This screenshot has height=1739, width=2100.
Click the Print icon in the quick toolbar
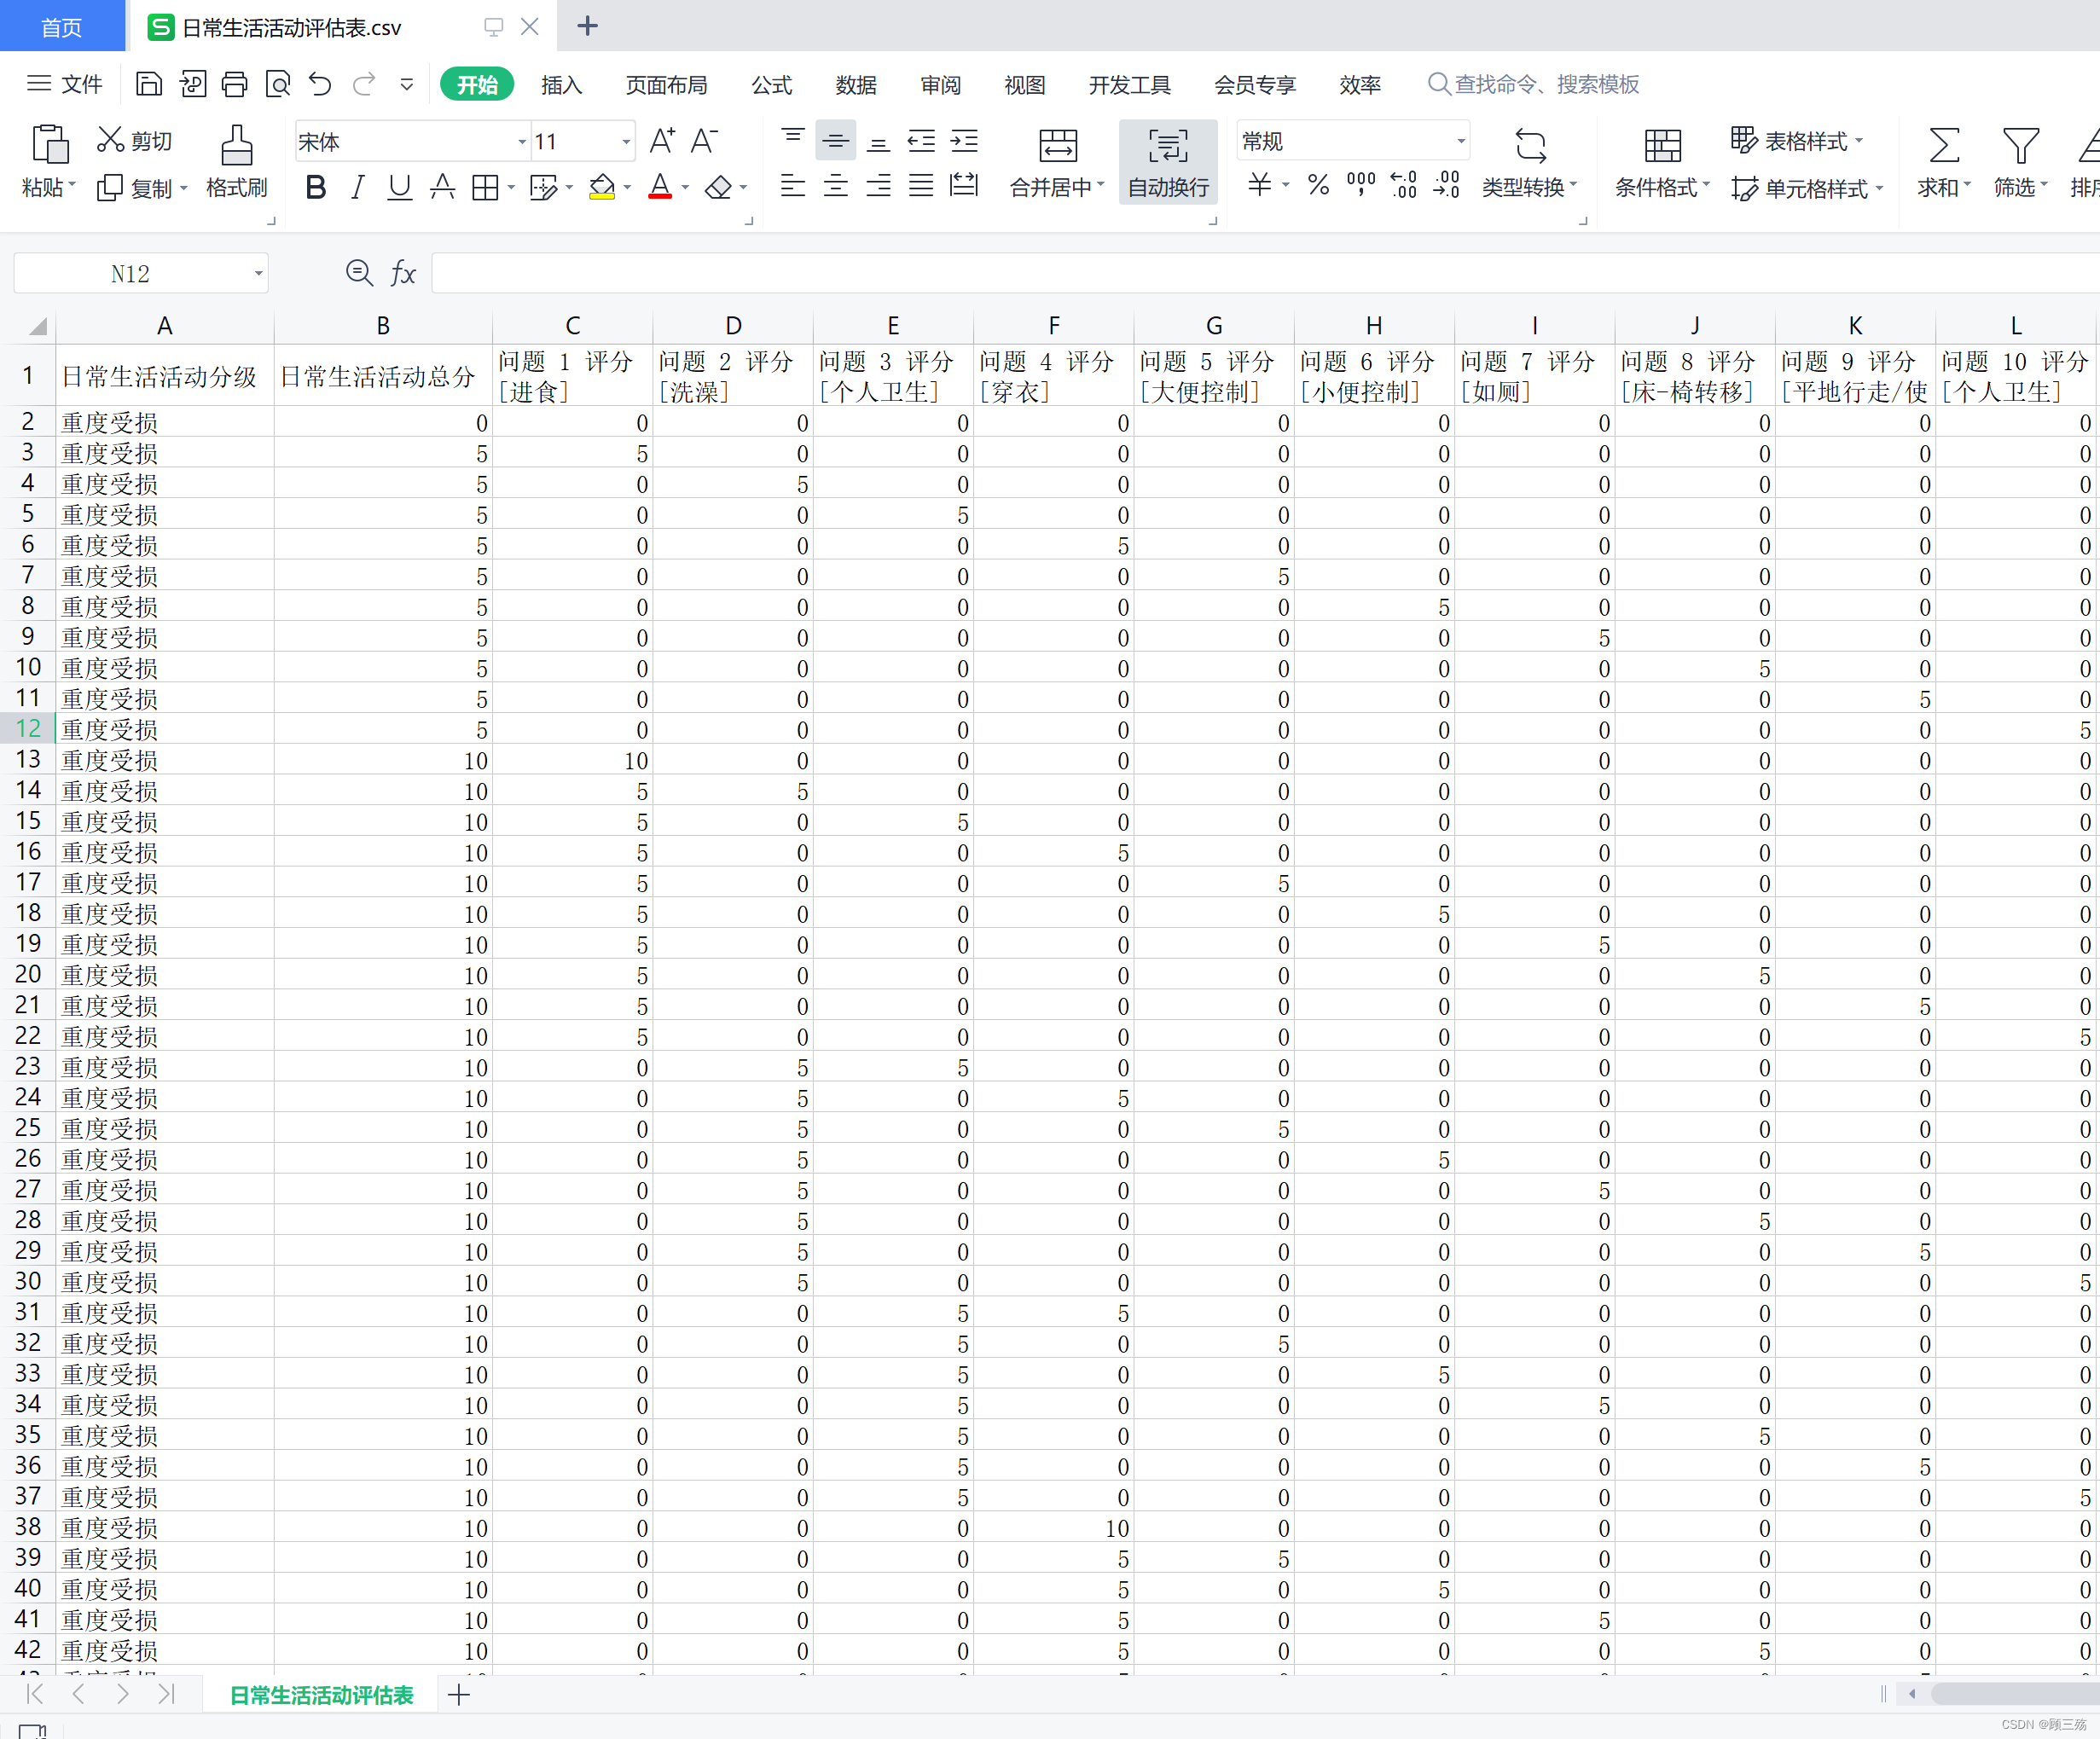coord(234,84)
